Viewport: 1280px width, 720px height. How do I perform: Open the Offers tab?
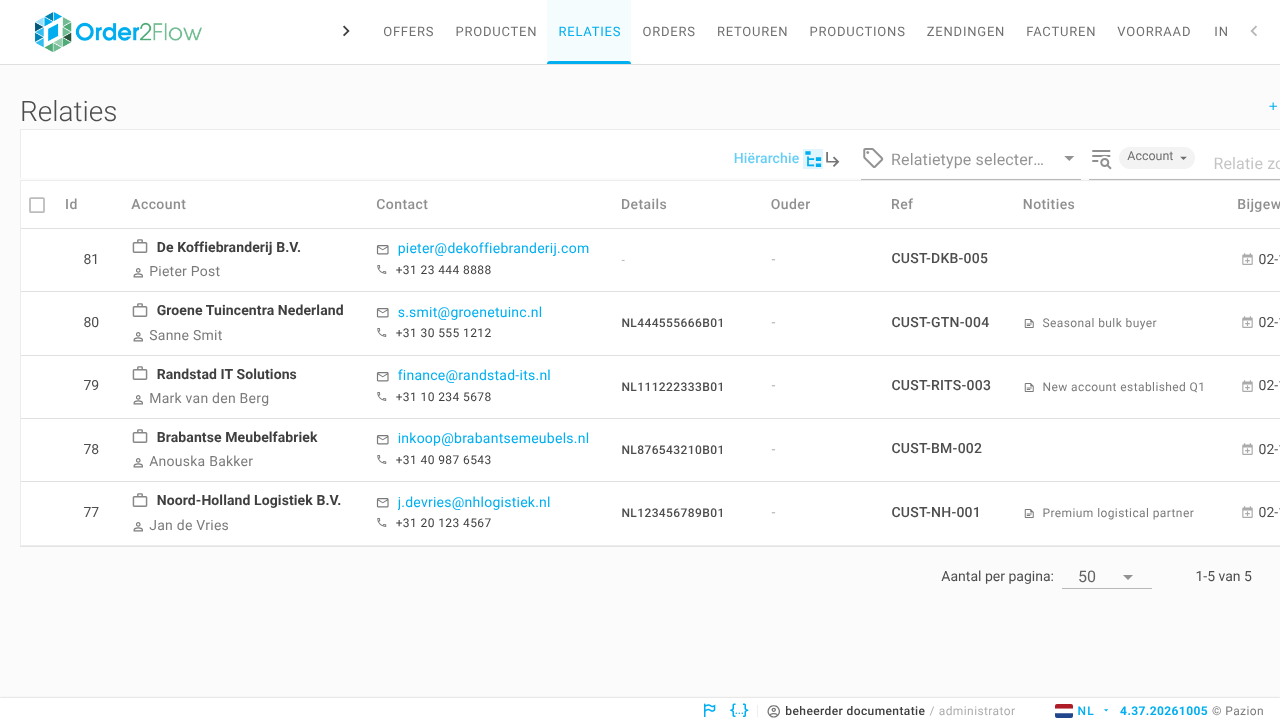click(408, 32)
